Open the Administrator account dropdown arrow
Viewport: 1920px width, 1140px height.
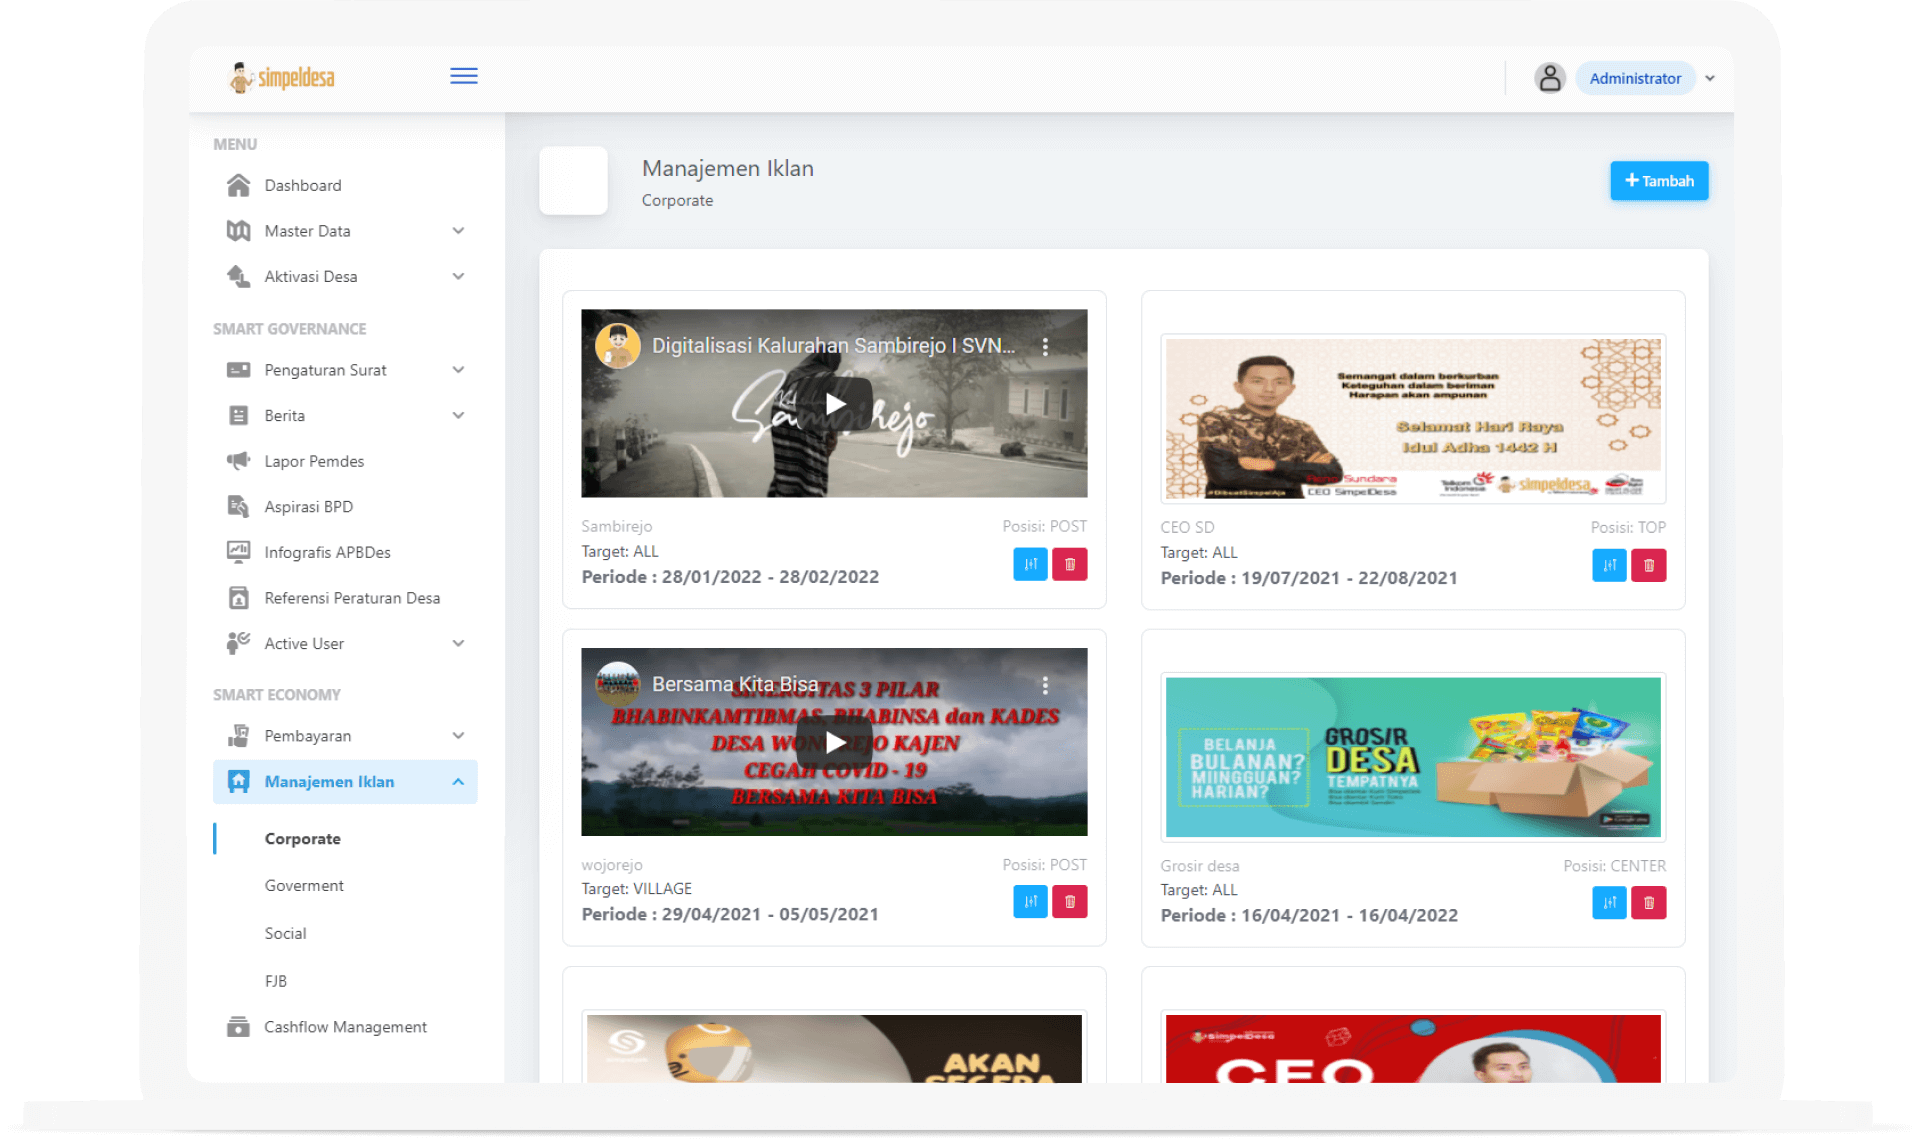1710,78
